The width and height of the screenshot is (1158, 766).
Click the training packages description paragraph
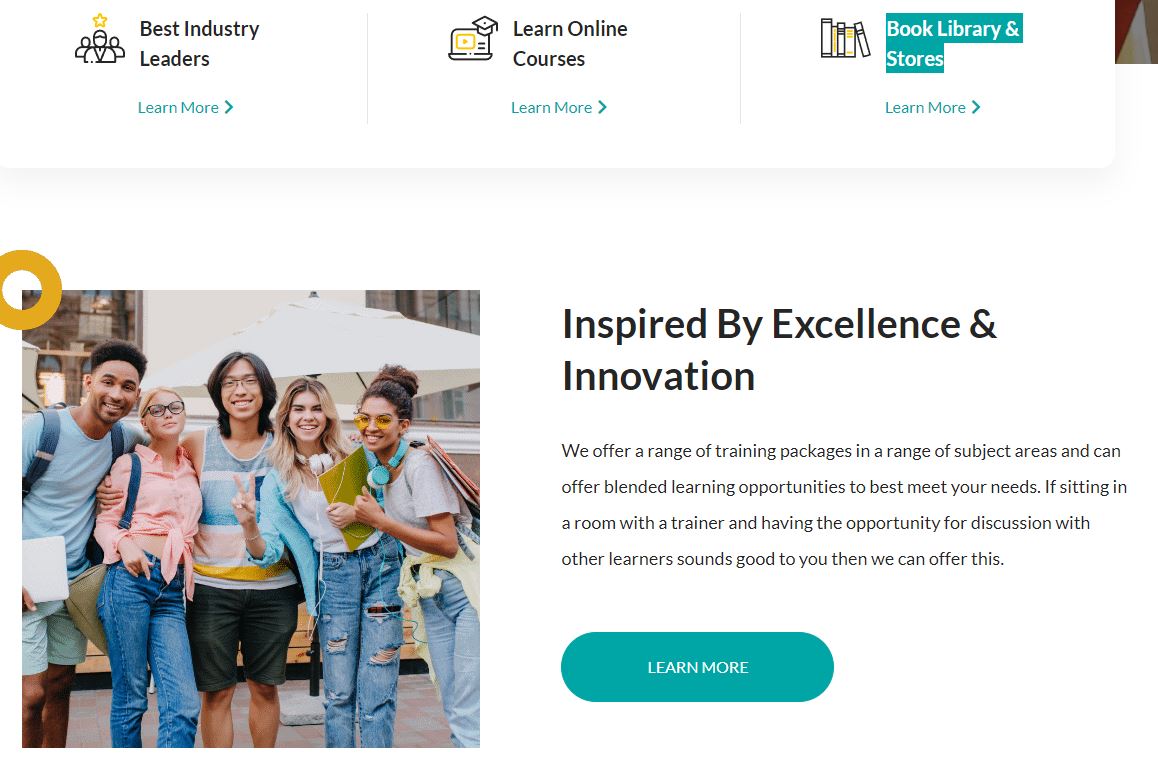click(x=844, y=505)
